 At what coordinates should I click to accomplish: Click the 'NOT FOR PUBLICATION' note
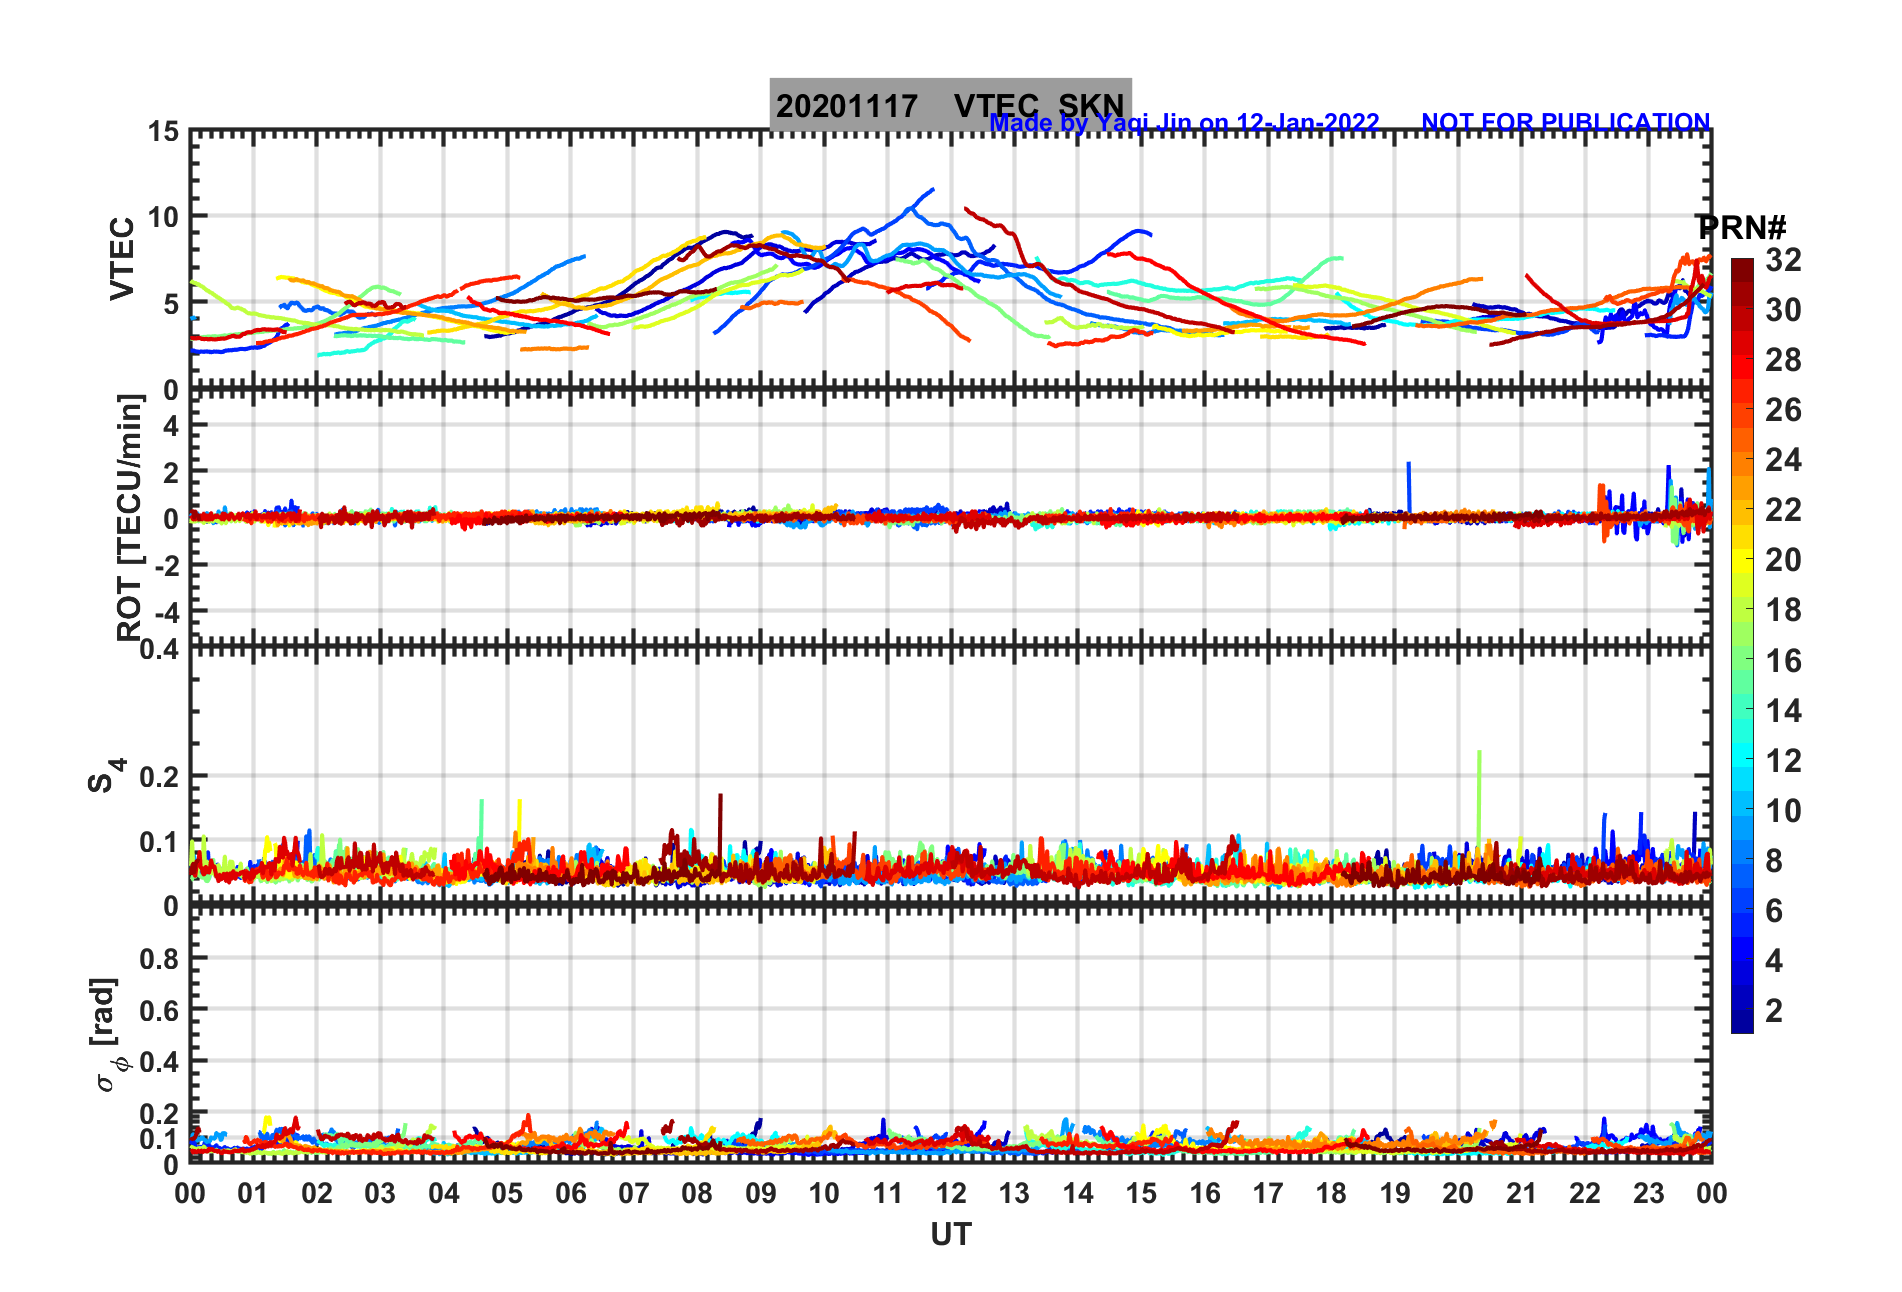[1565, 122]
